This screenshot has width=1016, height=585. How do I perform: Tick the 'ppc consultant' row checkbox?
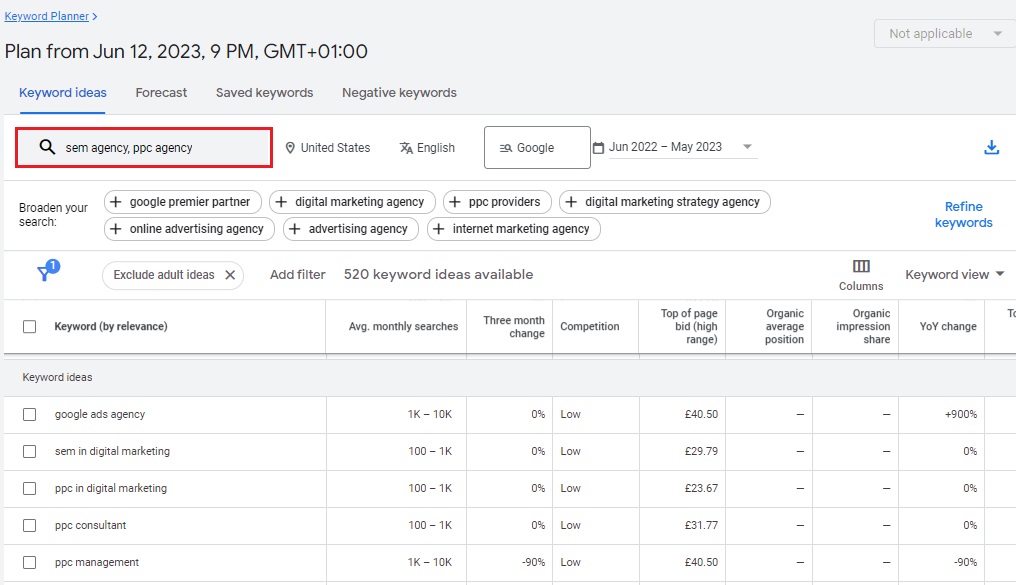(30, 526)
